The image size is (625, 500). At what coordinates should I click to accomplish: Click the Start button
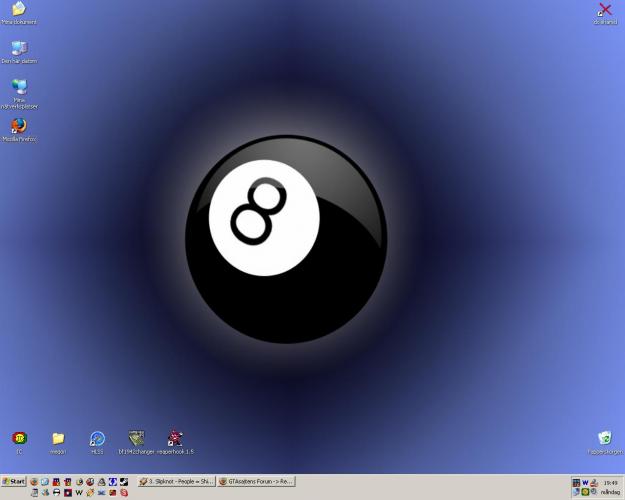coord(14,481)
